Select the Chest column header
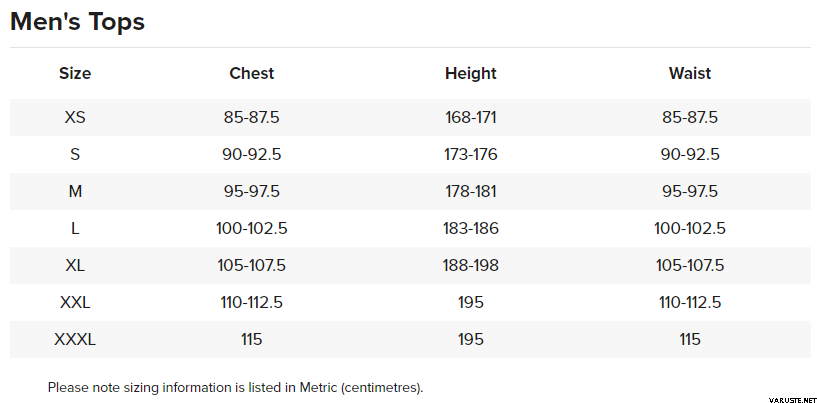This screenshot has height=403, width=817. 251,73
